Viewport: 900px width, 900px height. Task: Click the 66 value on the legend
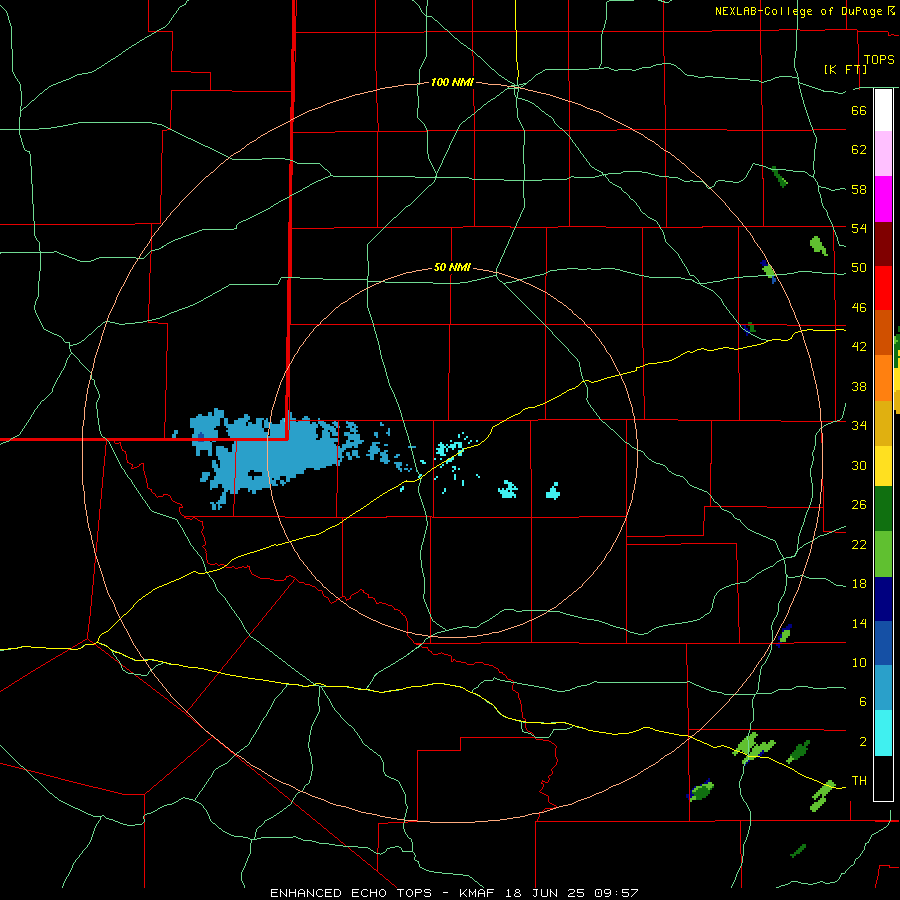coord(859,110)
